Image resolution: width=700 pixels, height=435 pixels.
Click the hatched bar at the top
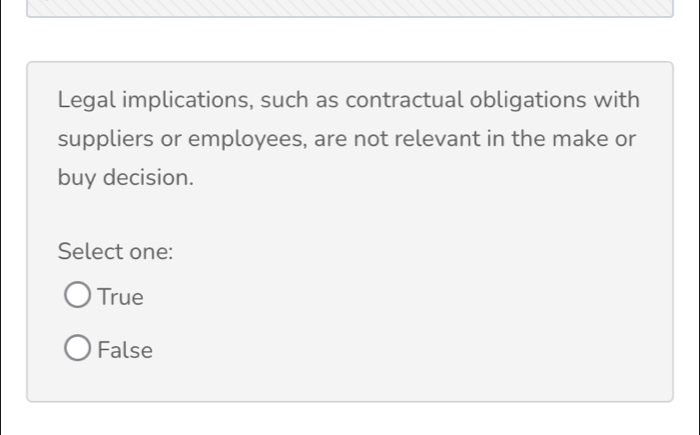point(350,8)
